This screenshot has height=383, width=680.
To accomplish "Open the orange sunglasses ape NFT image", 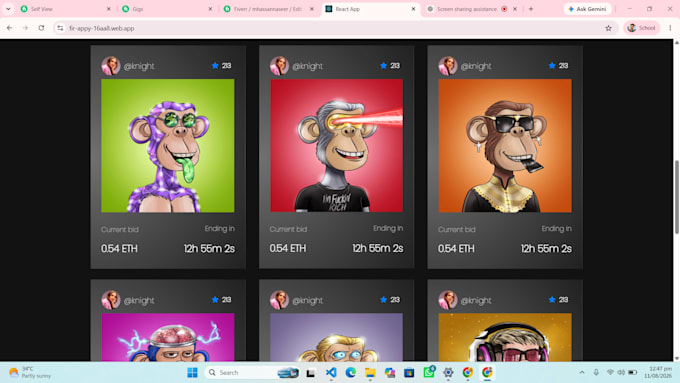I will (505, 146).
